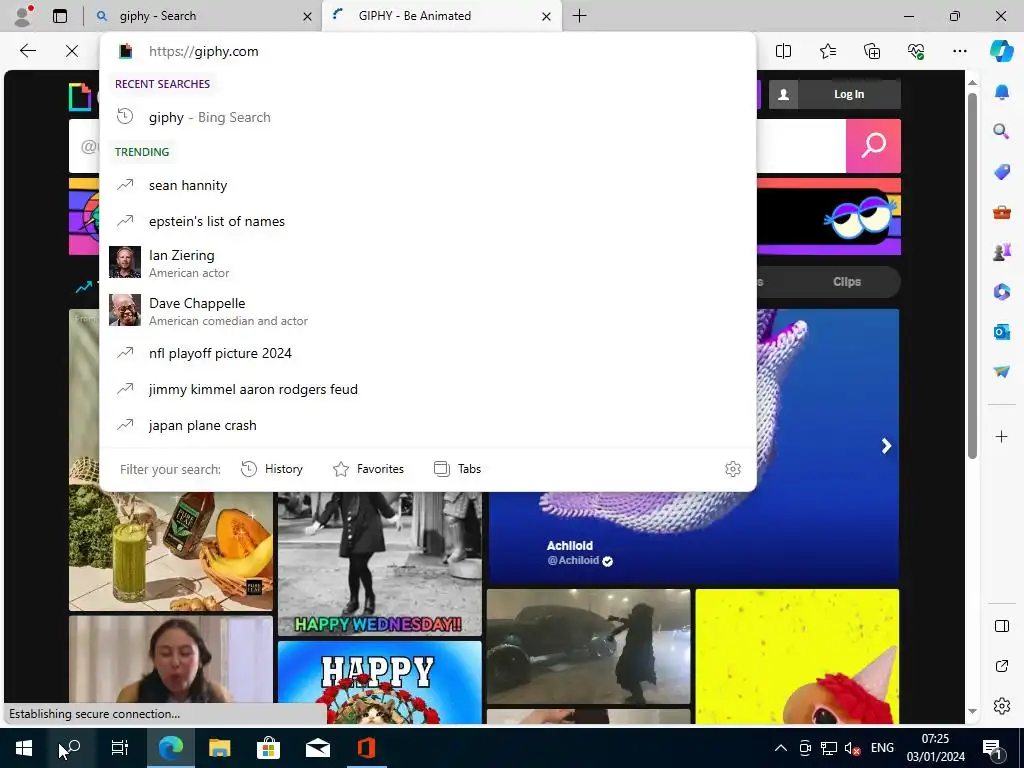Open the Action Center notifications icon

pos(991,748)
